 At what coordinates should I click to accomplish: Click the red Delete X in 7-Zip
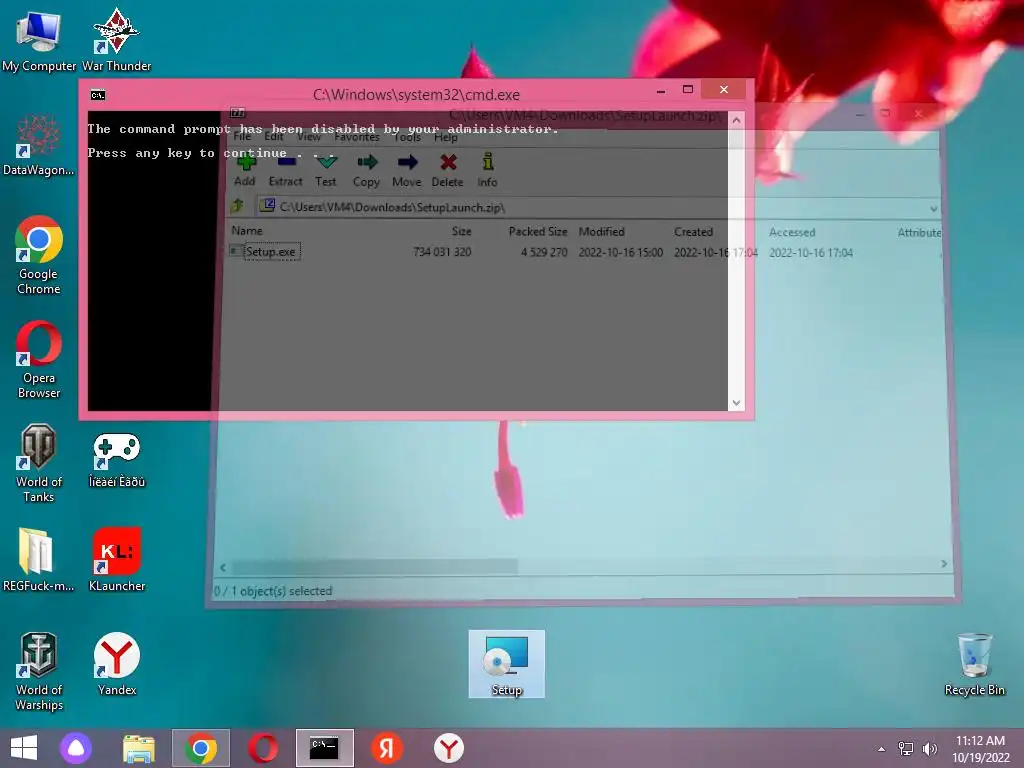pos(447,170)
